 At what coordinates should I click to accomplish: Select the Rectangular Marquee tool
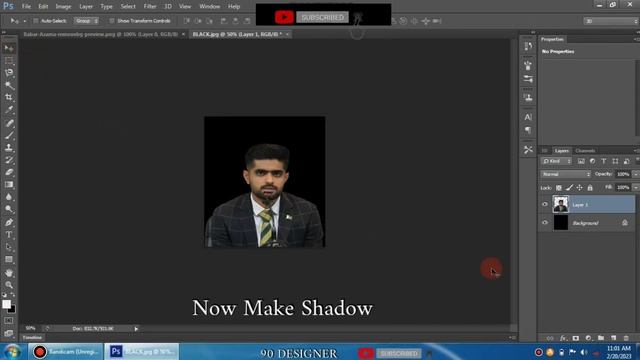9,61
